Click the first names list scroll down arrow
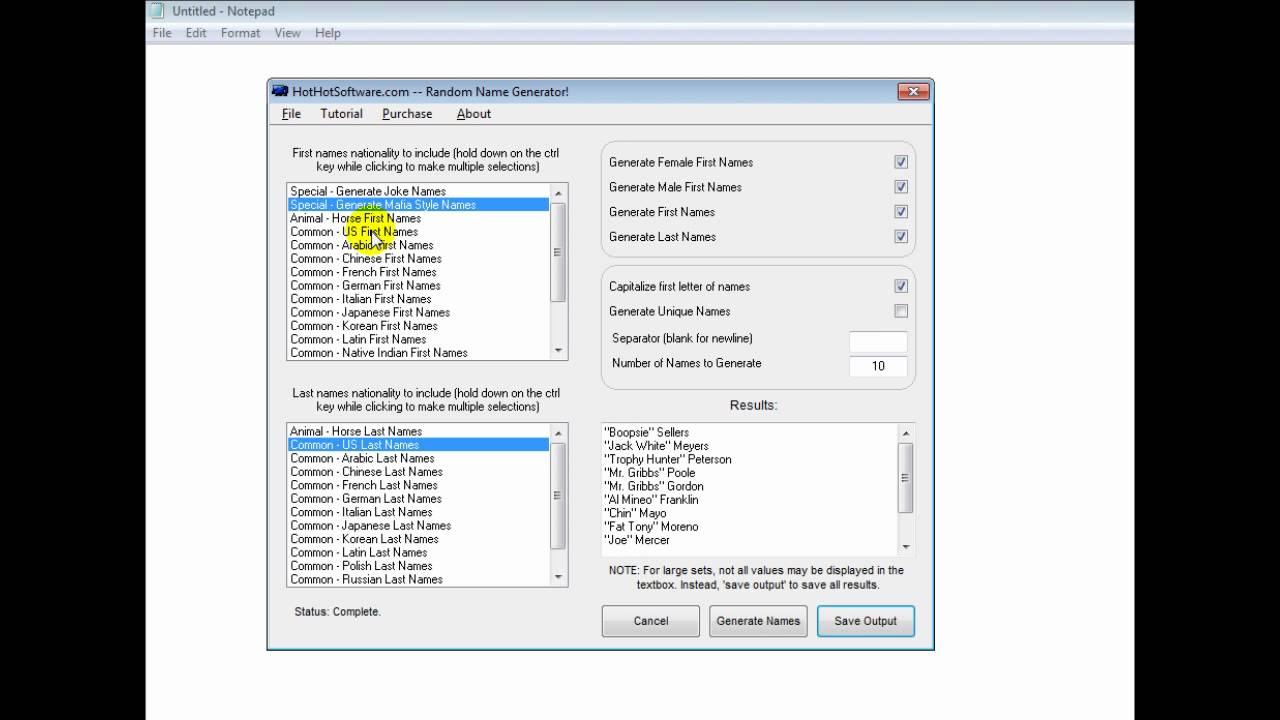Image resolution: width=1280 pixels, height=720 pixels. pyautogui.click(x=559, y=350)
